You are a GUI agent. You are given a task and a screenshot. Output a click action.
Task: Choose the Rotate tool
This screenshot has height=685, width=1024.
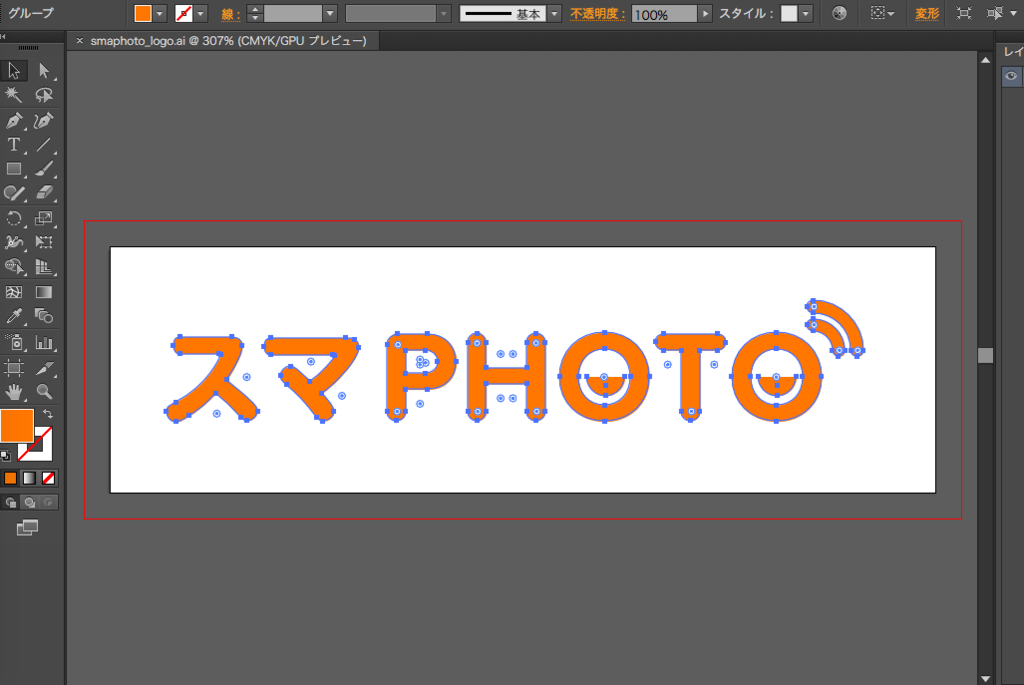[x=14, y=218]
